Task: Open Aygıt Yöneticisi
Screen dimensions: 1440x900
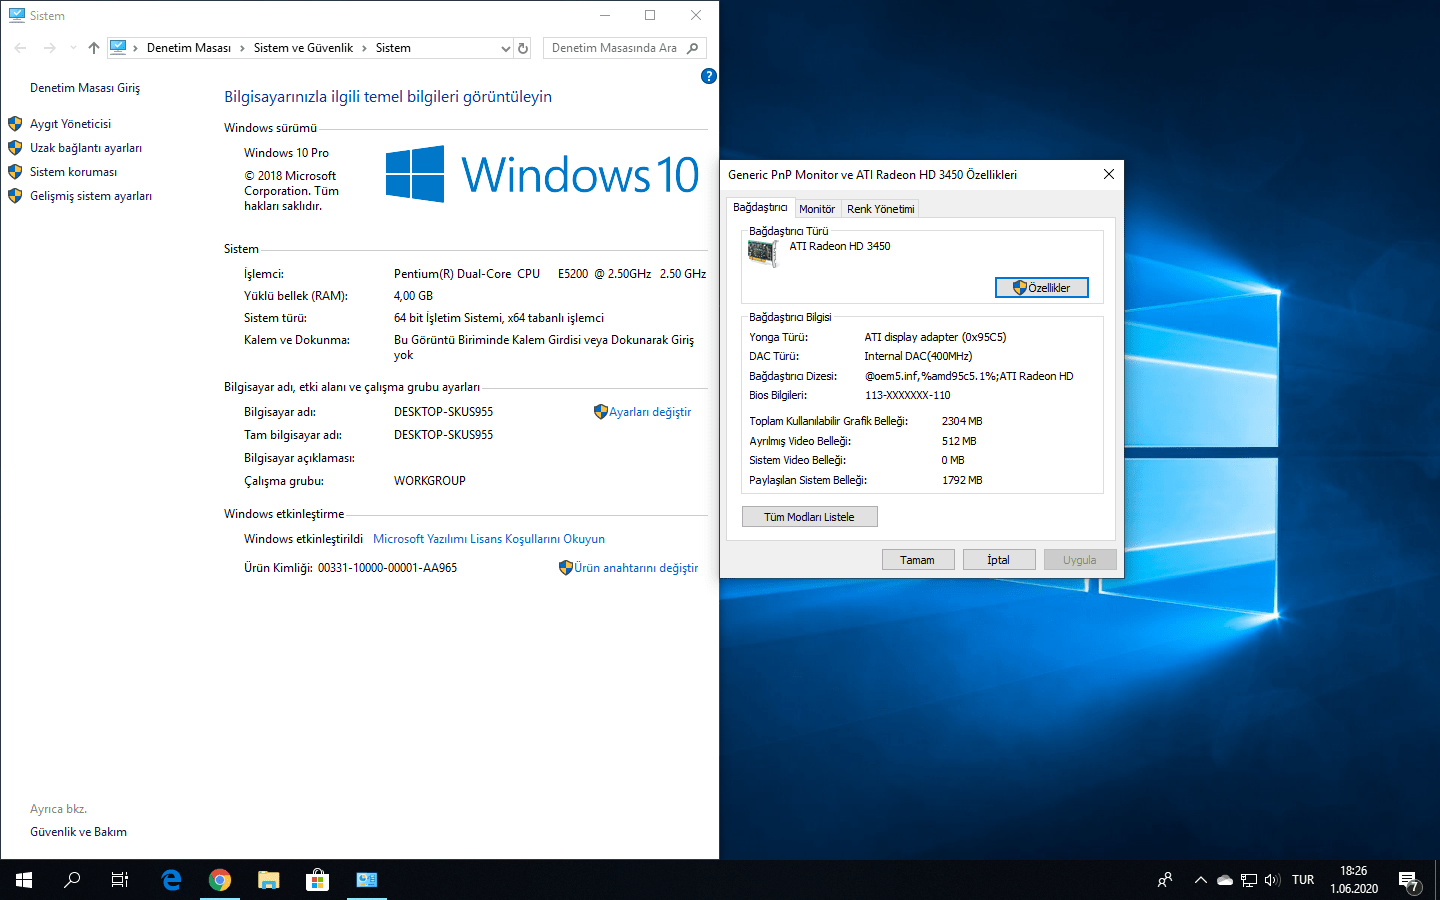Action: coord(70,124)
